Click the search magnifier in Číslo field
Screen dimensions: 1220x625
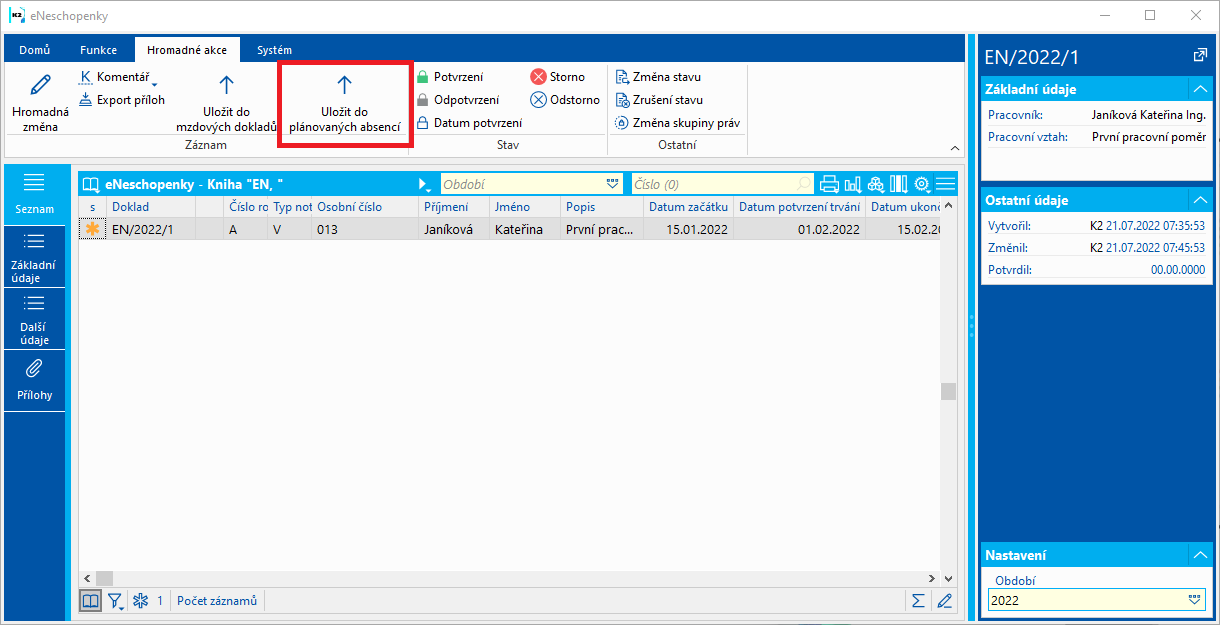point(804,184)
